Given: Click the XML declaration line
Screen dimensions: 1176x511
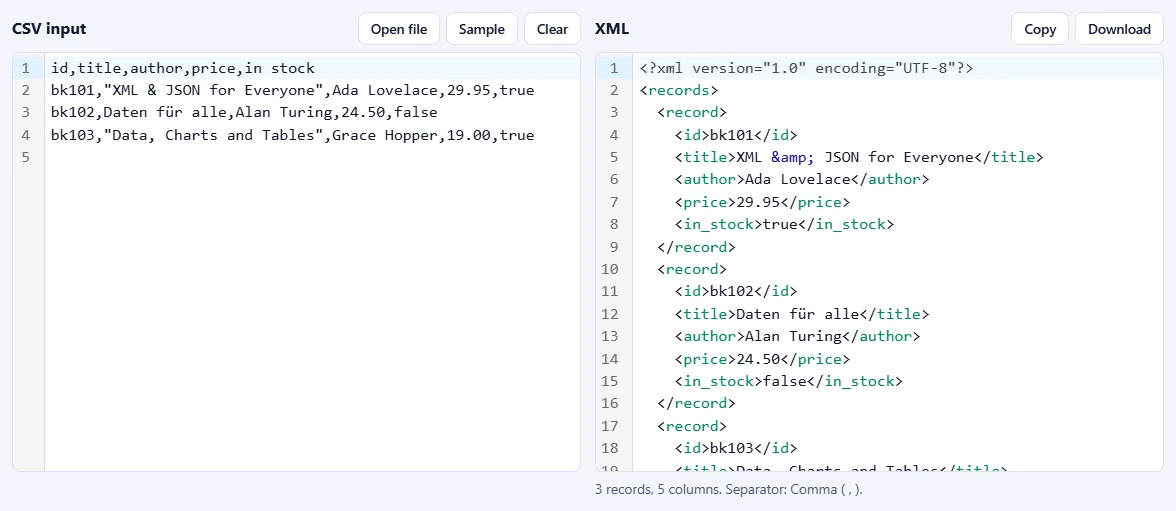Looking at the screenshot, I should tap(806, 68).
